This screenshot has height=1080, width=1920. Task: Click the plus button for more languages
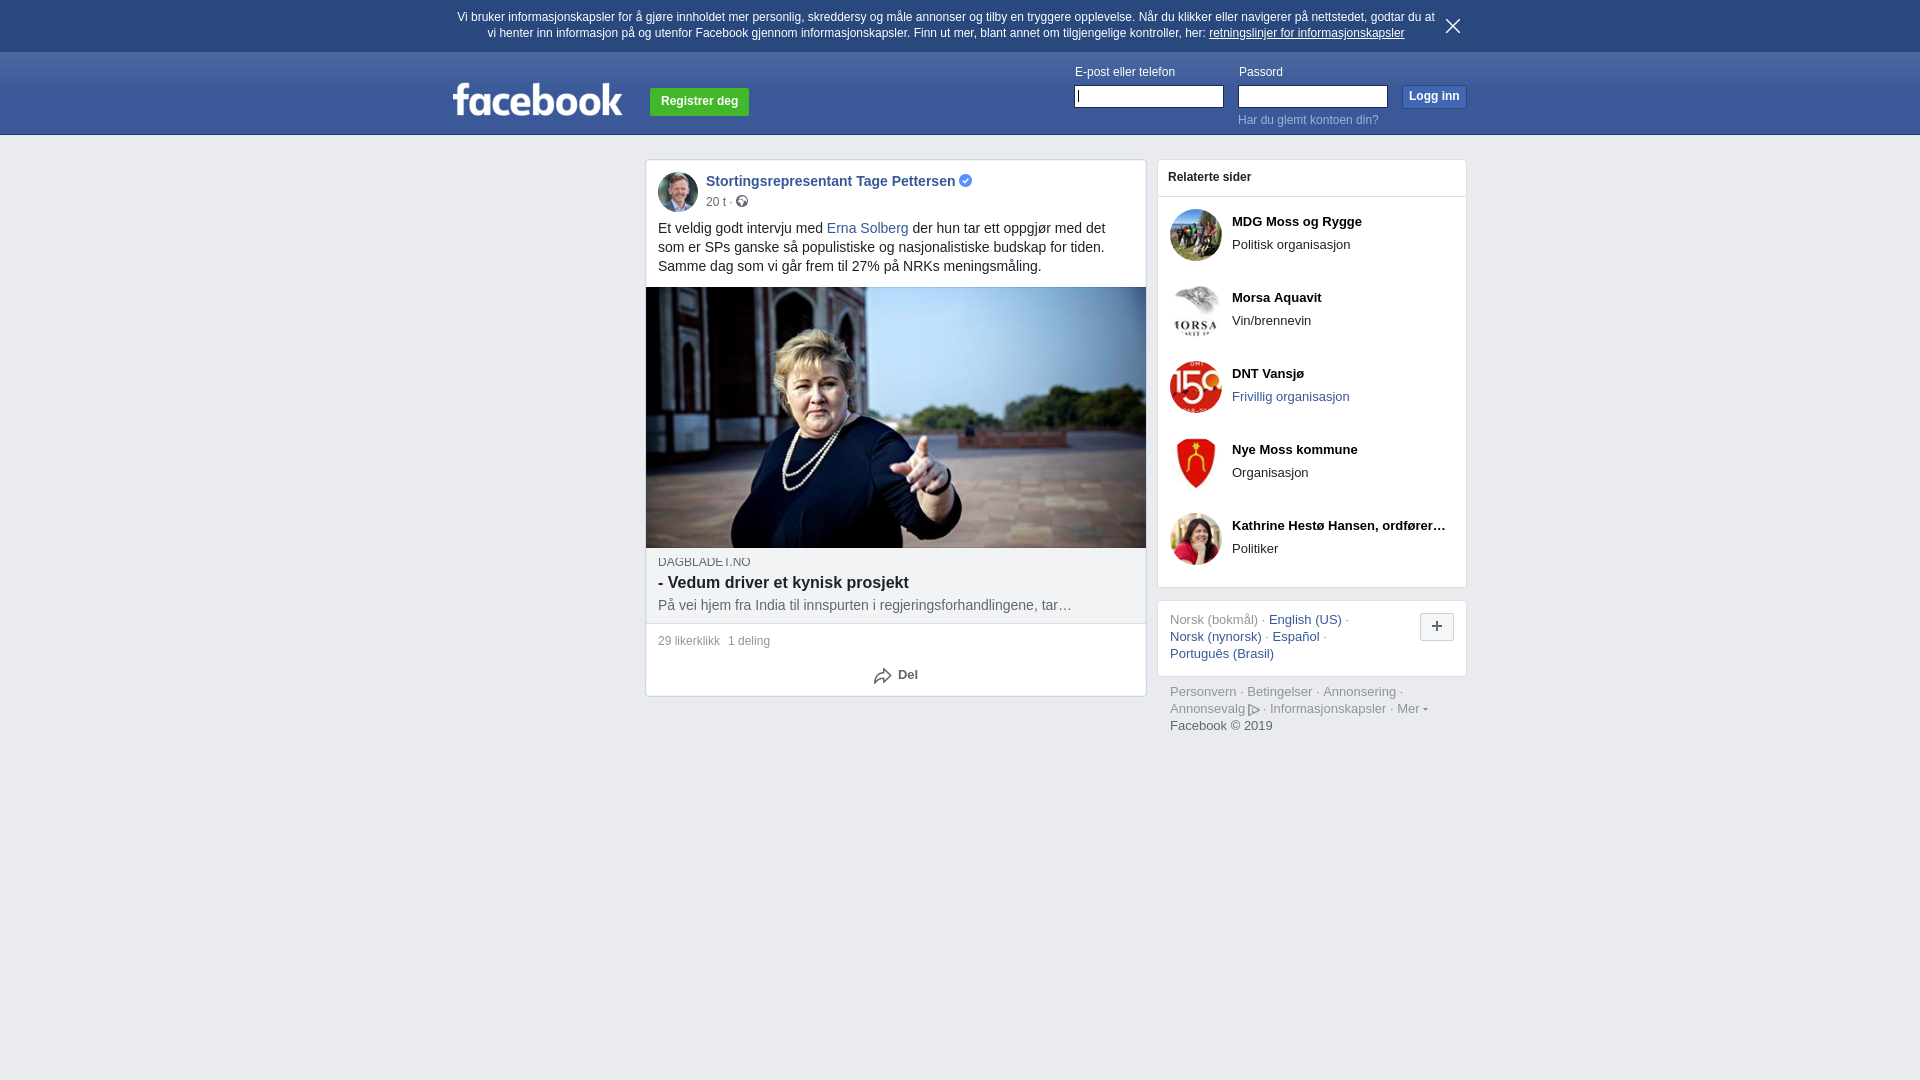[1437, 627]
